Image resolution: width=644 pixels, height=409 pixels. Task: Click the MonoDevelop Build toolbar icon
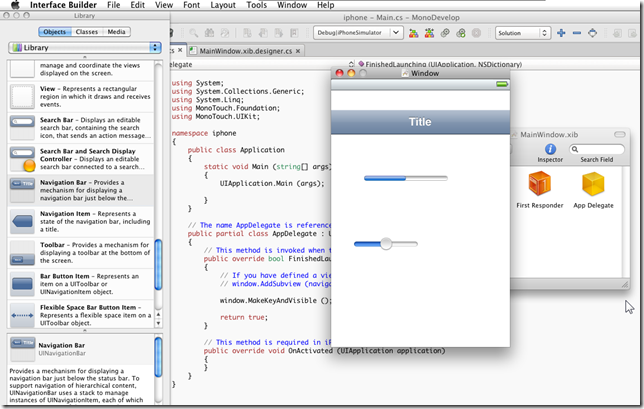pyautogui.click(x=414, y=33)
